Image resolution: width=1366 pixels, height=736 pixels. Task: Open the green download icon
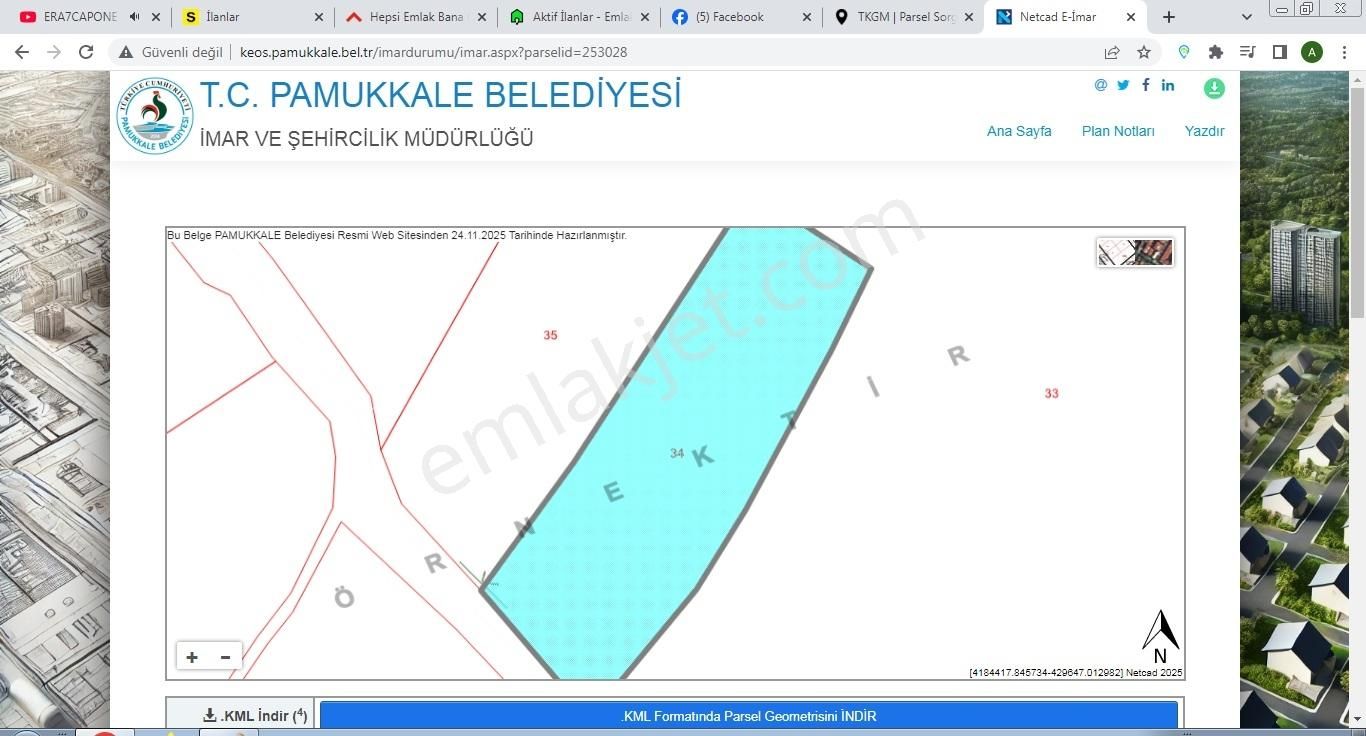coord(1213,88)
